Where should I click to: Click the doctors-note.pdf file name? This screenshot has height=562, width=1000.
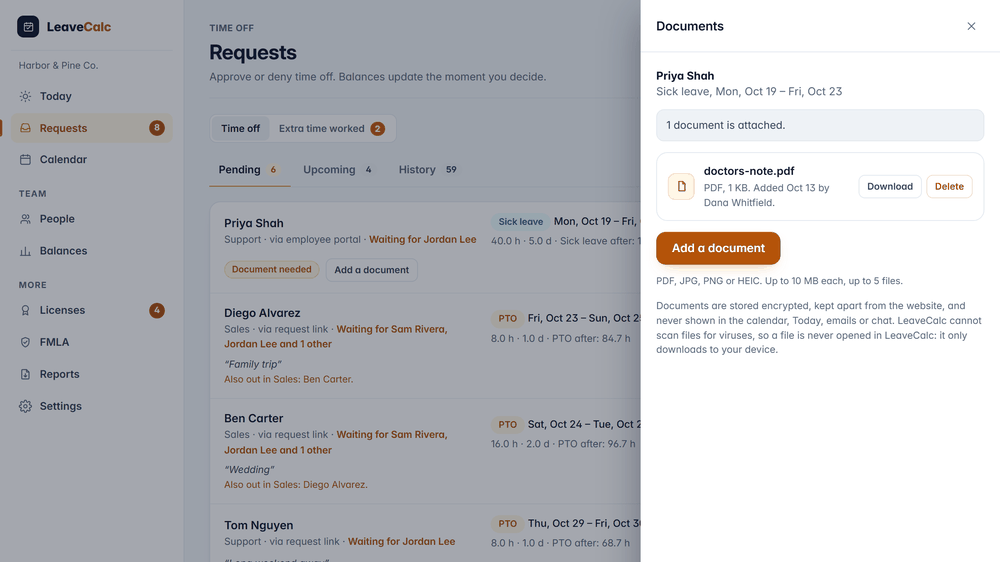[x=749, y=171]
